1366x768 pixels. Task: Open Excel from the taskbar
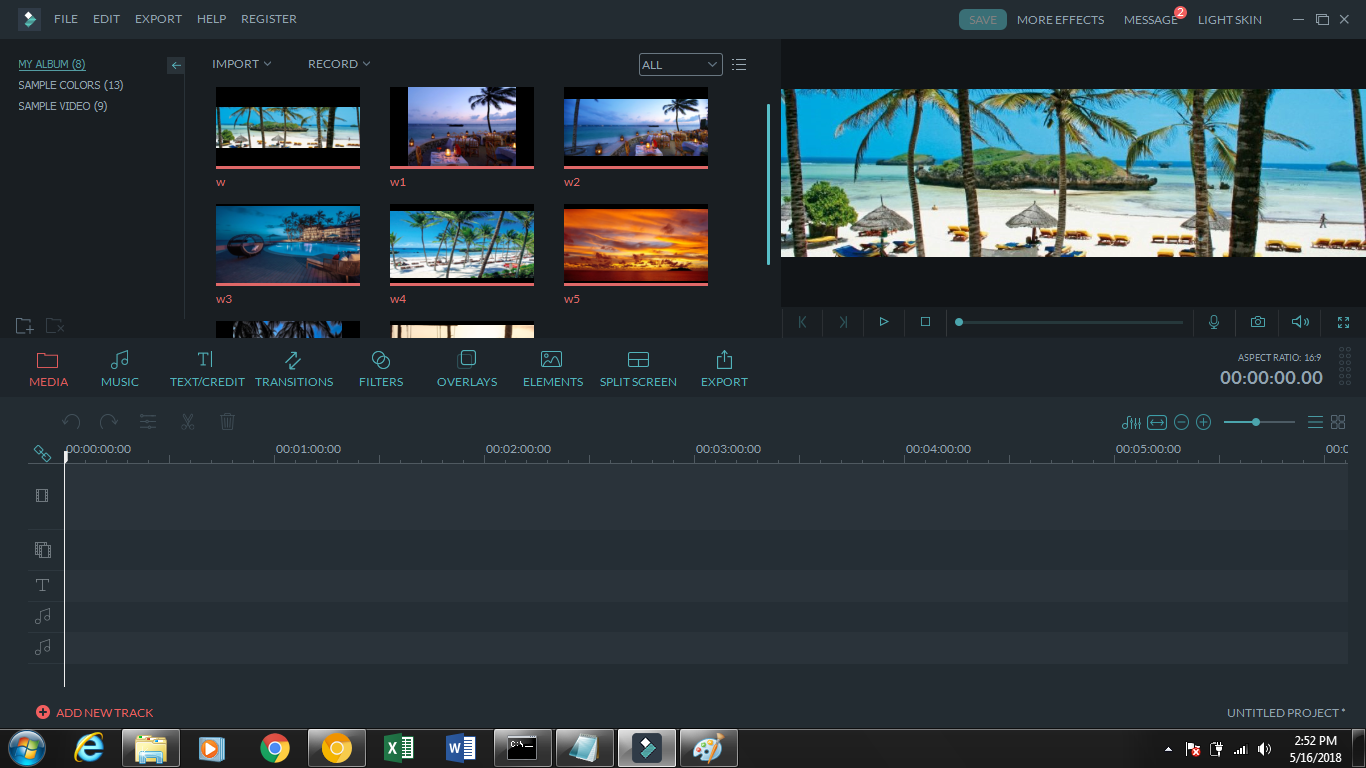coord(399,748)
